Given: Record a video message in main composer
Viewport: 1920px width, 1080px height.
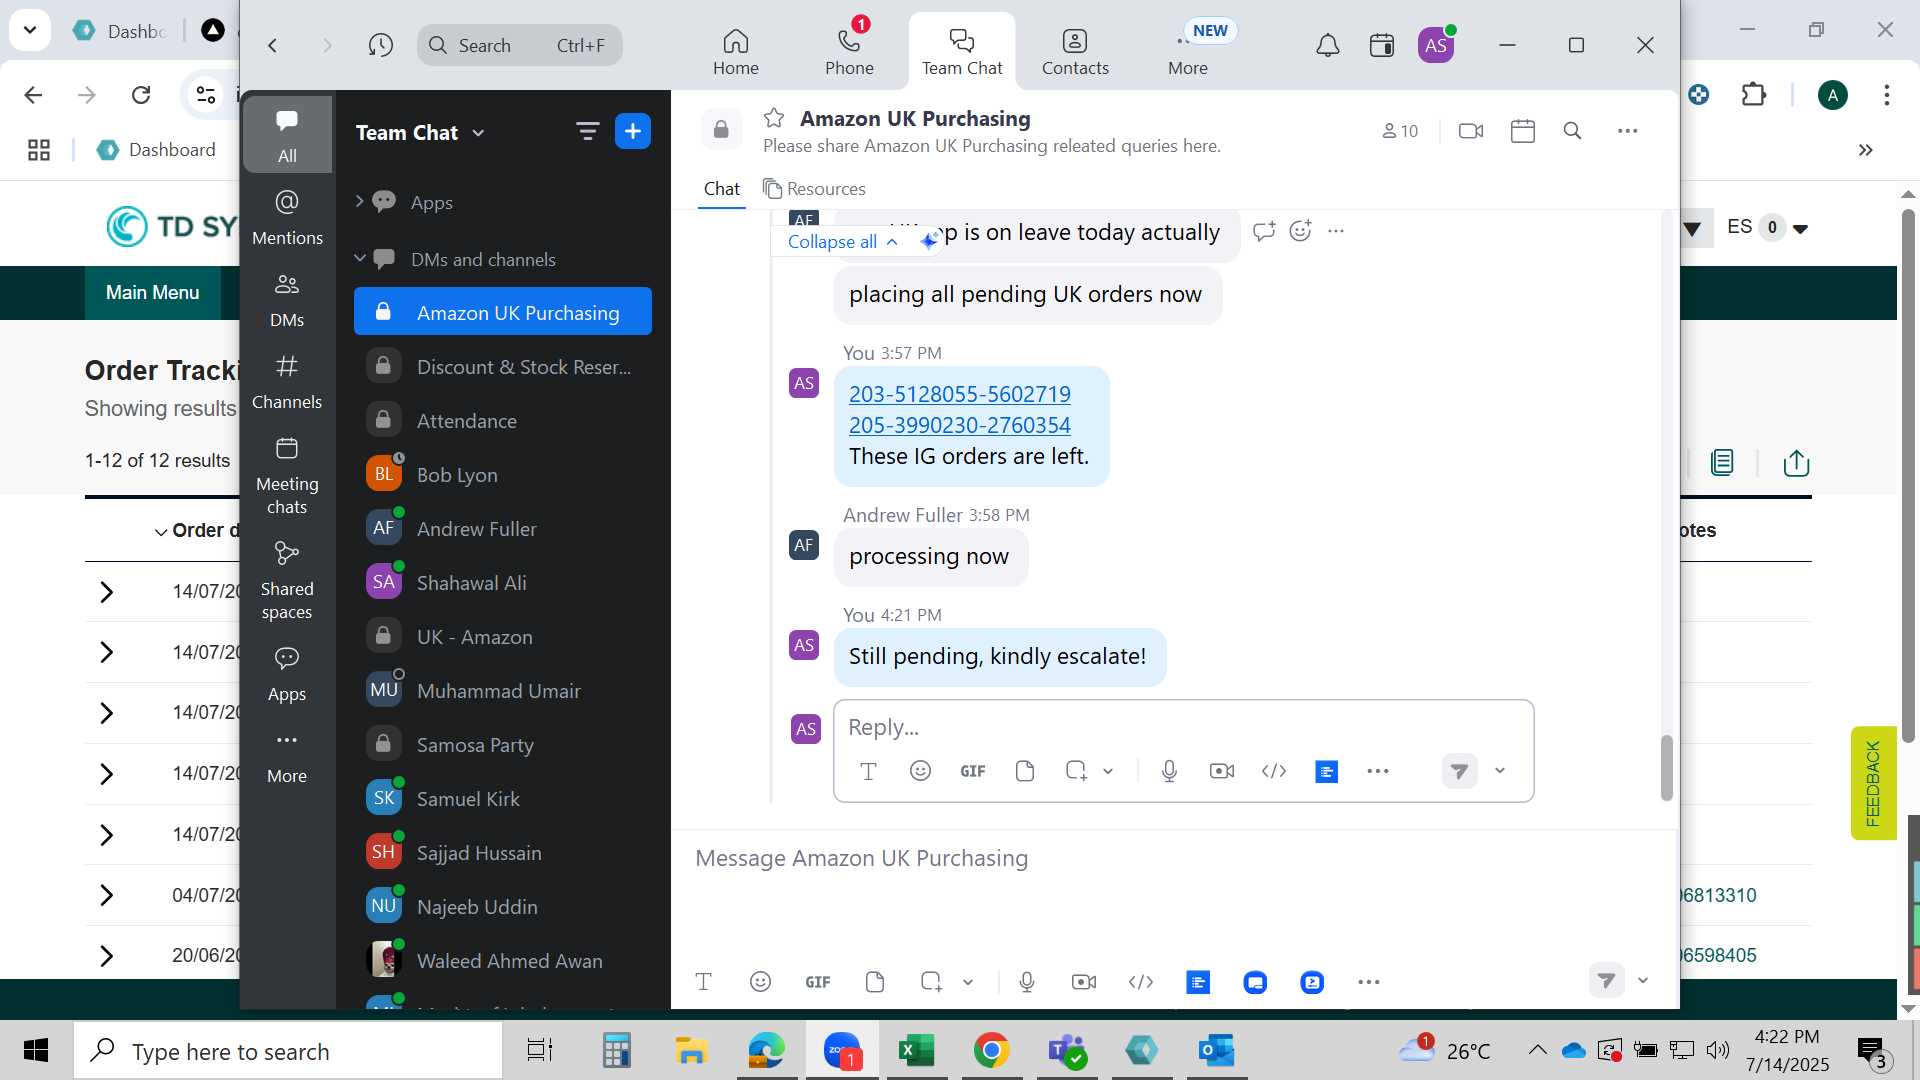Looking at the screenshot, I should click(1083, 982).
